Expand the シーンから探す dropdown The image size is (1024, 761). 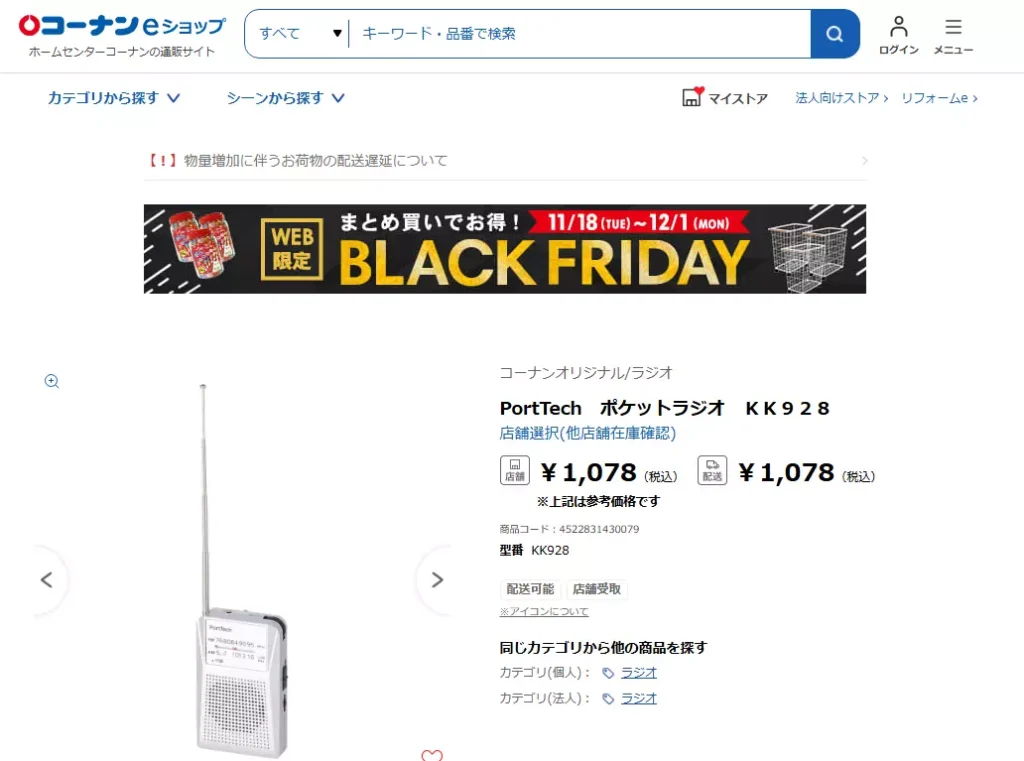pyautogui.click(x=284, y=97)
